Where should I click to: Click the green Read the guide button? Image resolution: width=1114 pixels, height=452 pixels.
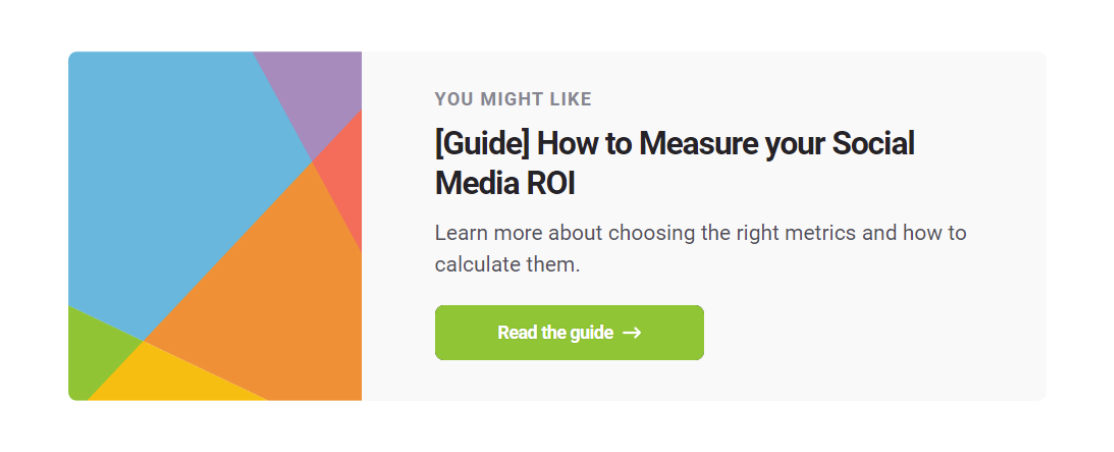569,333
